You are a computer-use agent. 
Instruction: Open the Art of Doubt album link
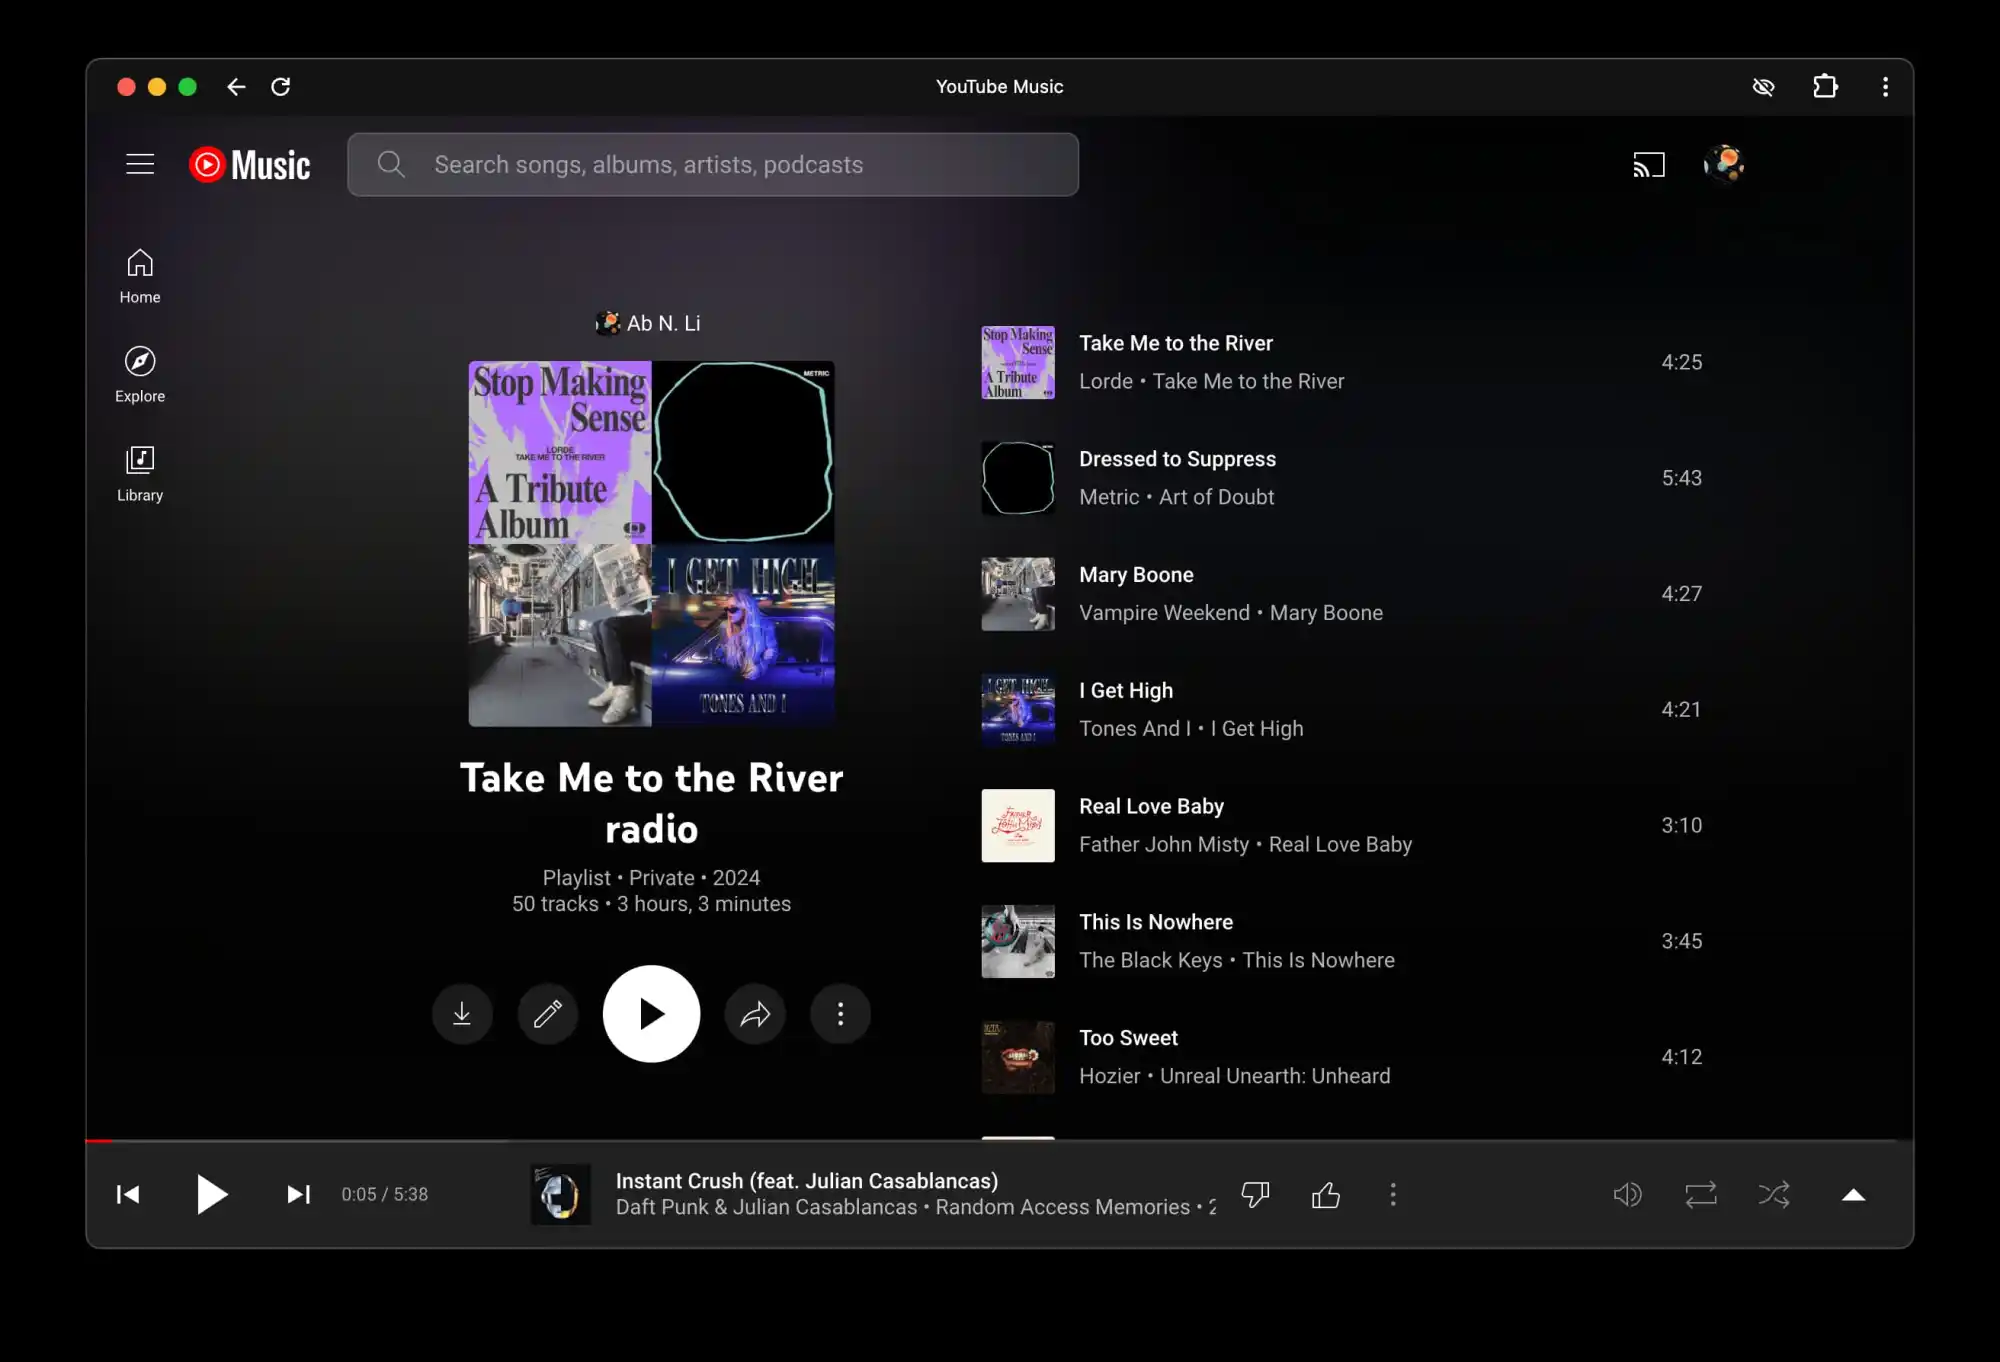[1216, 497]
